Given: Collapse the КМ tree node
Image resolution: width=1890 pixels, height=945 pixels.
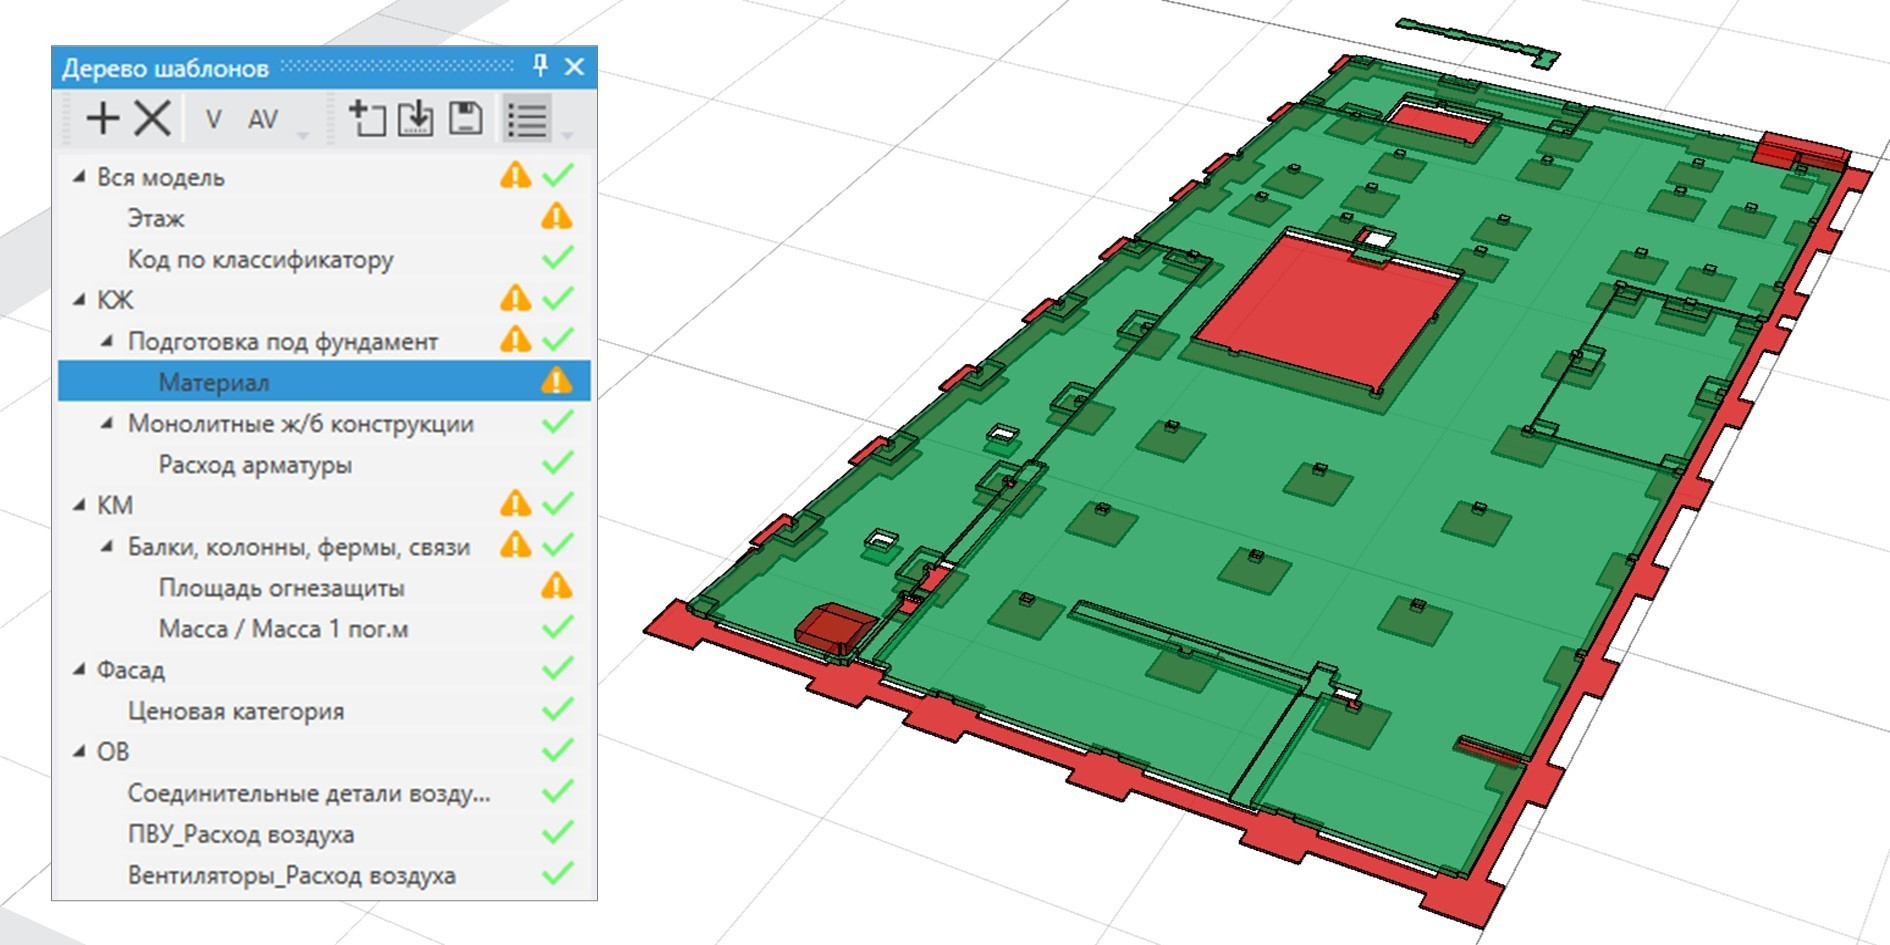Looking at the screenshot, I should (79, 505).
